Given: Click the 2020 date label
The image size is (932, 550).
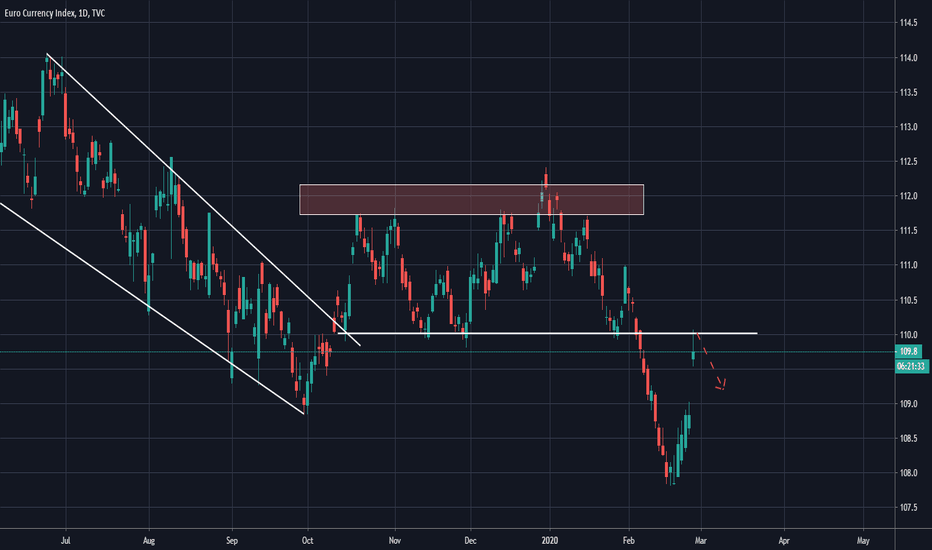Looking at the screenshot, I should pos(550,540).
